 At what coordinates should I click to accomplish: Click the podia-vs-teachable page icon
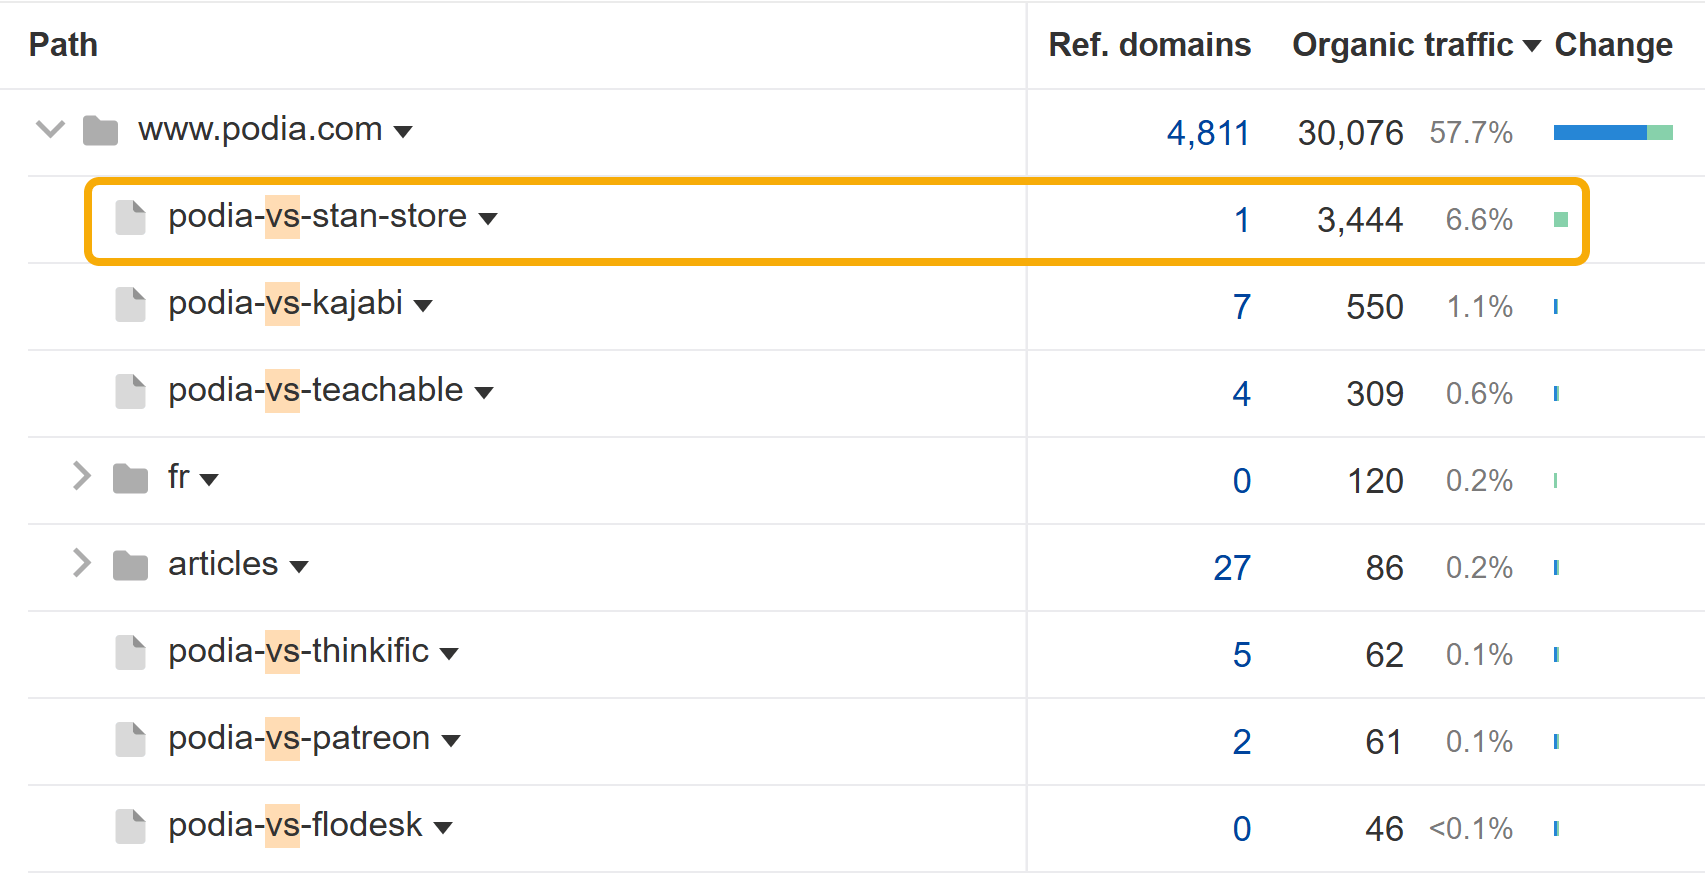tap(130, 391)
